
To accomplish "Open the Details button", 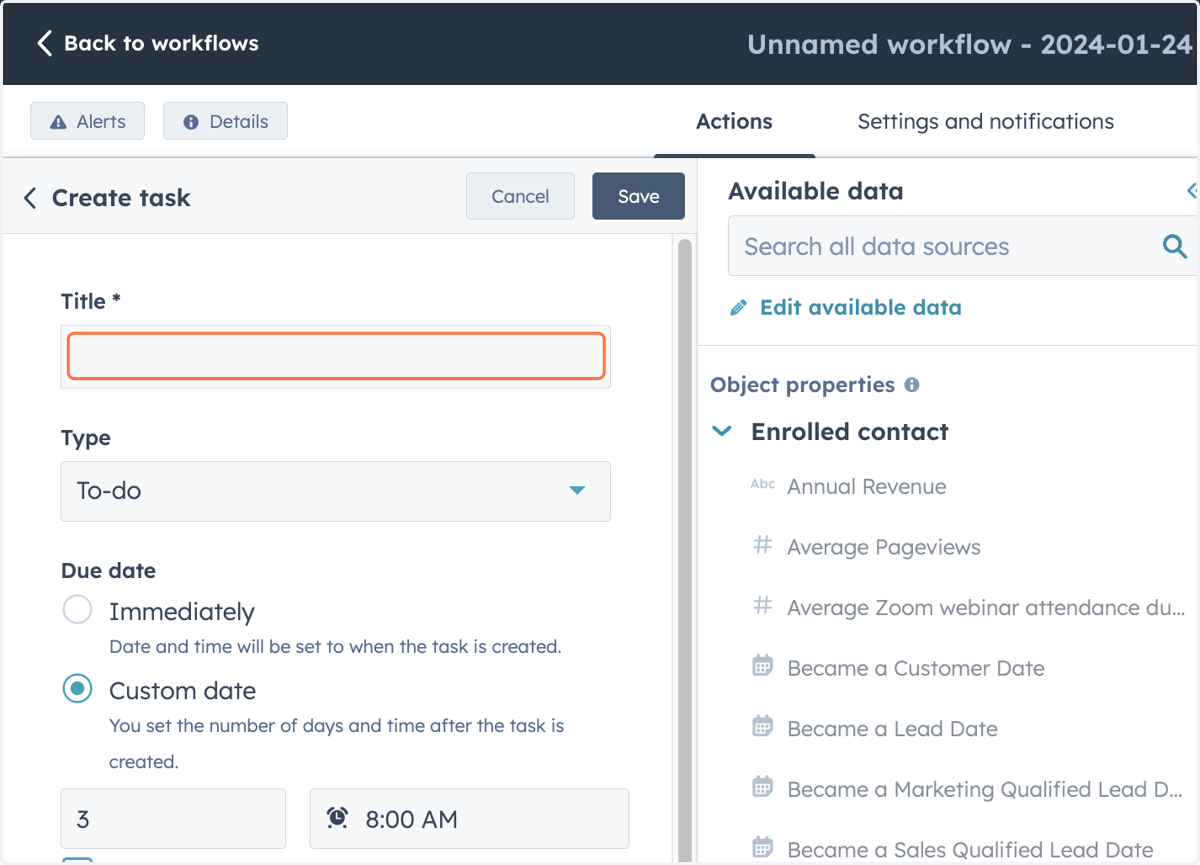I will point(225,122).
